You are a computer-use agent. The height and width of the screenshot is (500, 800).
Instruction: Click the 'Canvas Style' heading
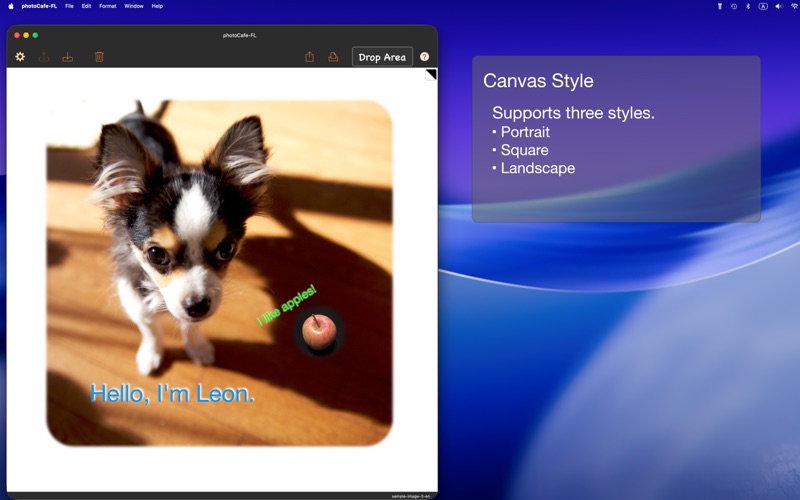coord(538,81)
